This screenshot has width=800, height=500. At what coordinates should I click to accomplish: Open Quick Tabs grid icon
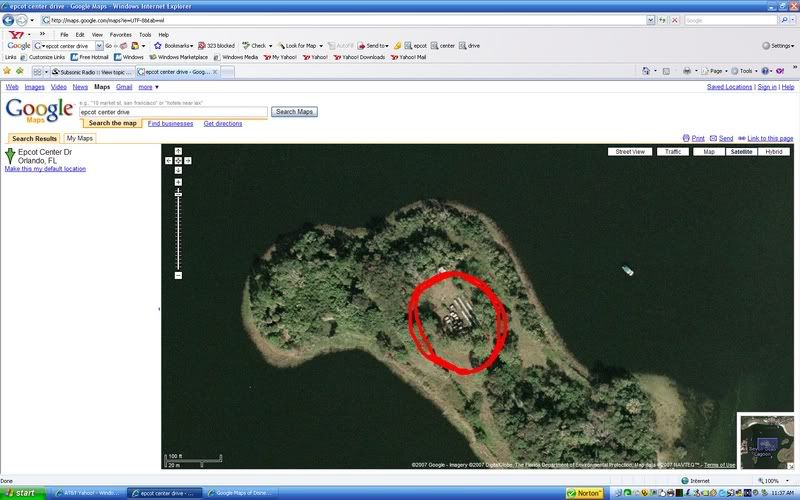click(37, 72)
